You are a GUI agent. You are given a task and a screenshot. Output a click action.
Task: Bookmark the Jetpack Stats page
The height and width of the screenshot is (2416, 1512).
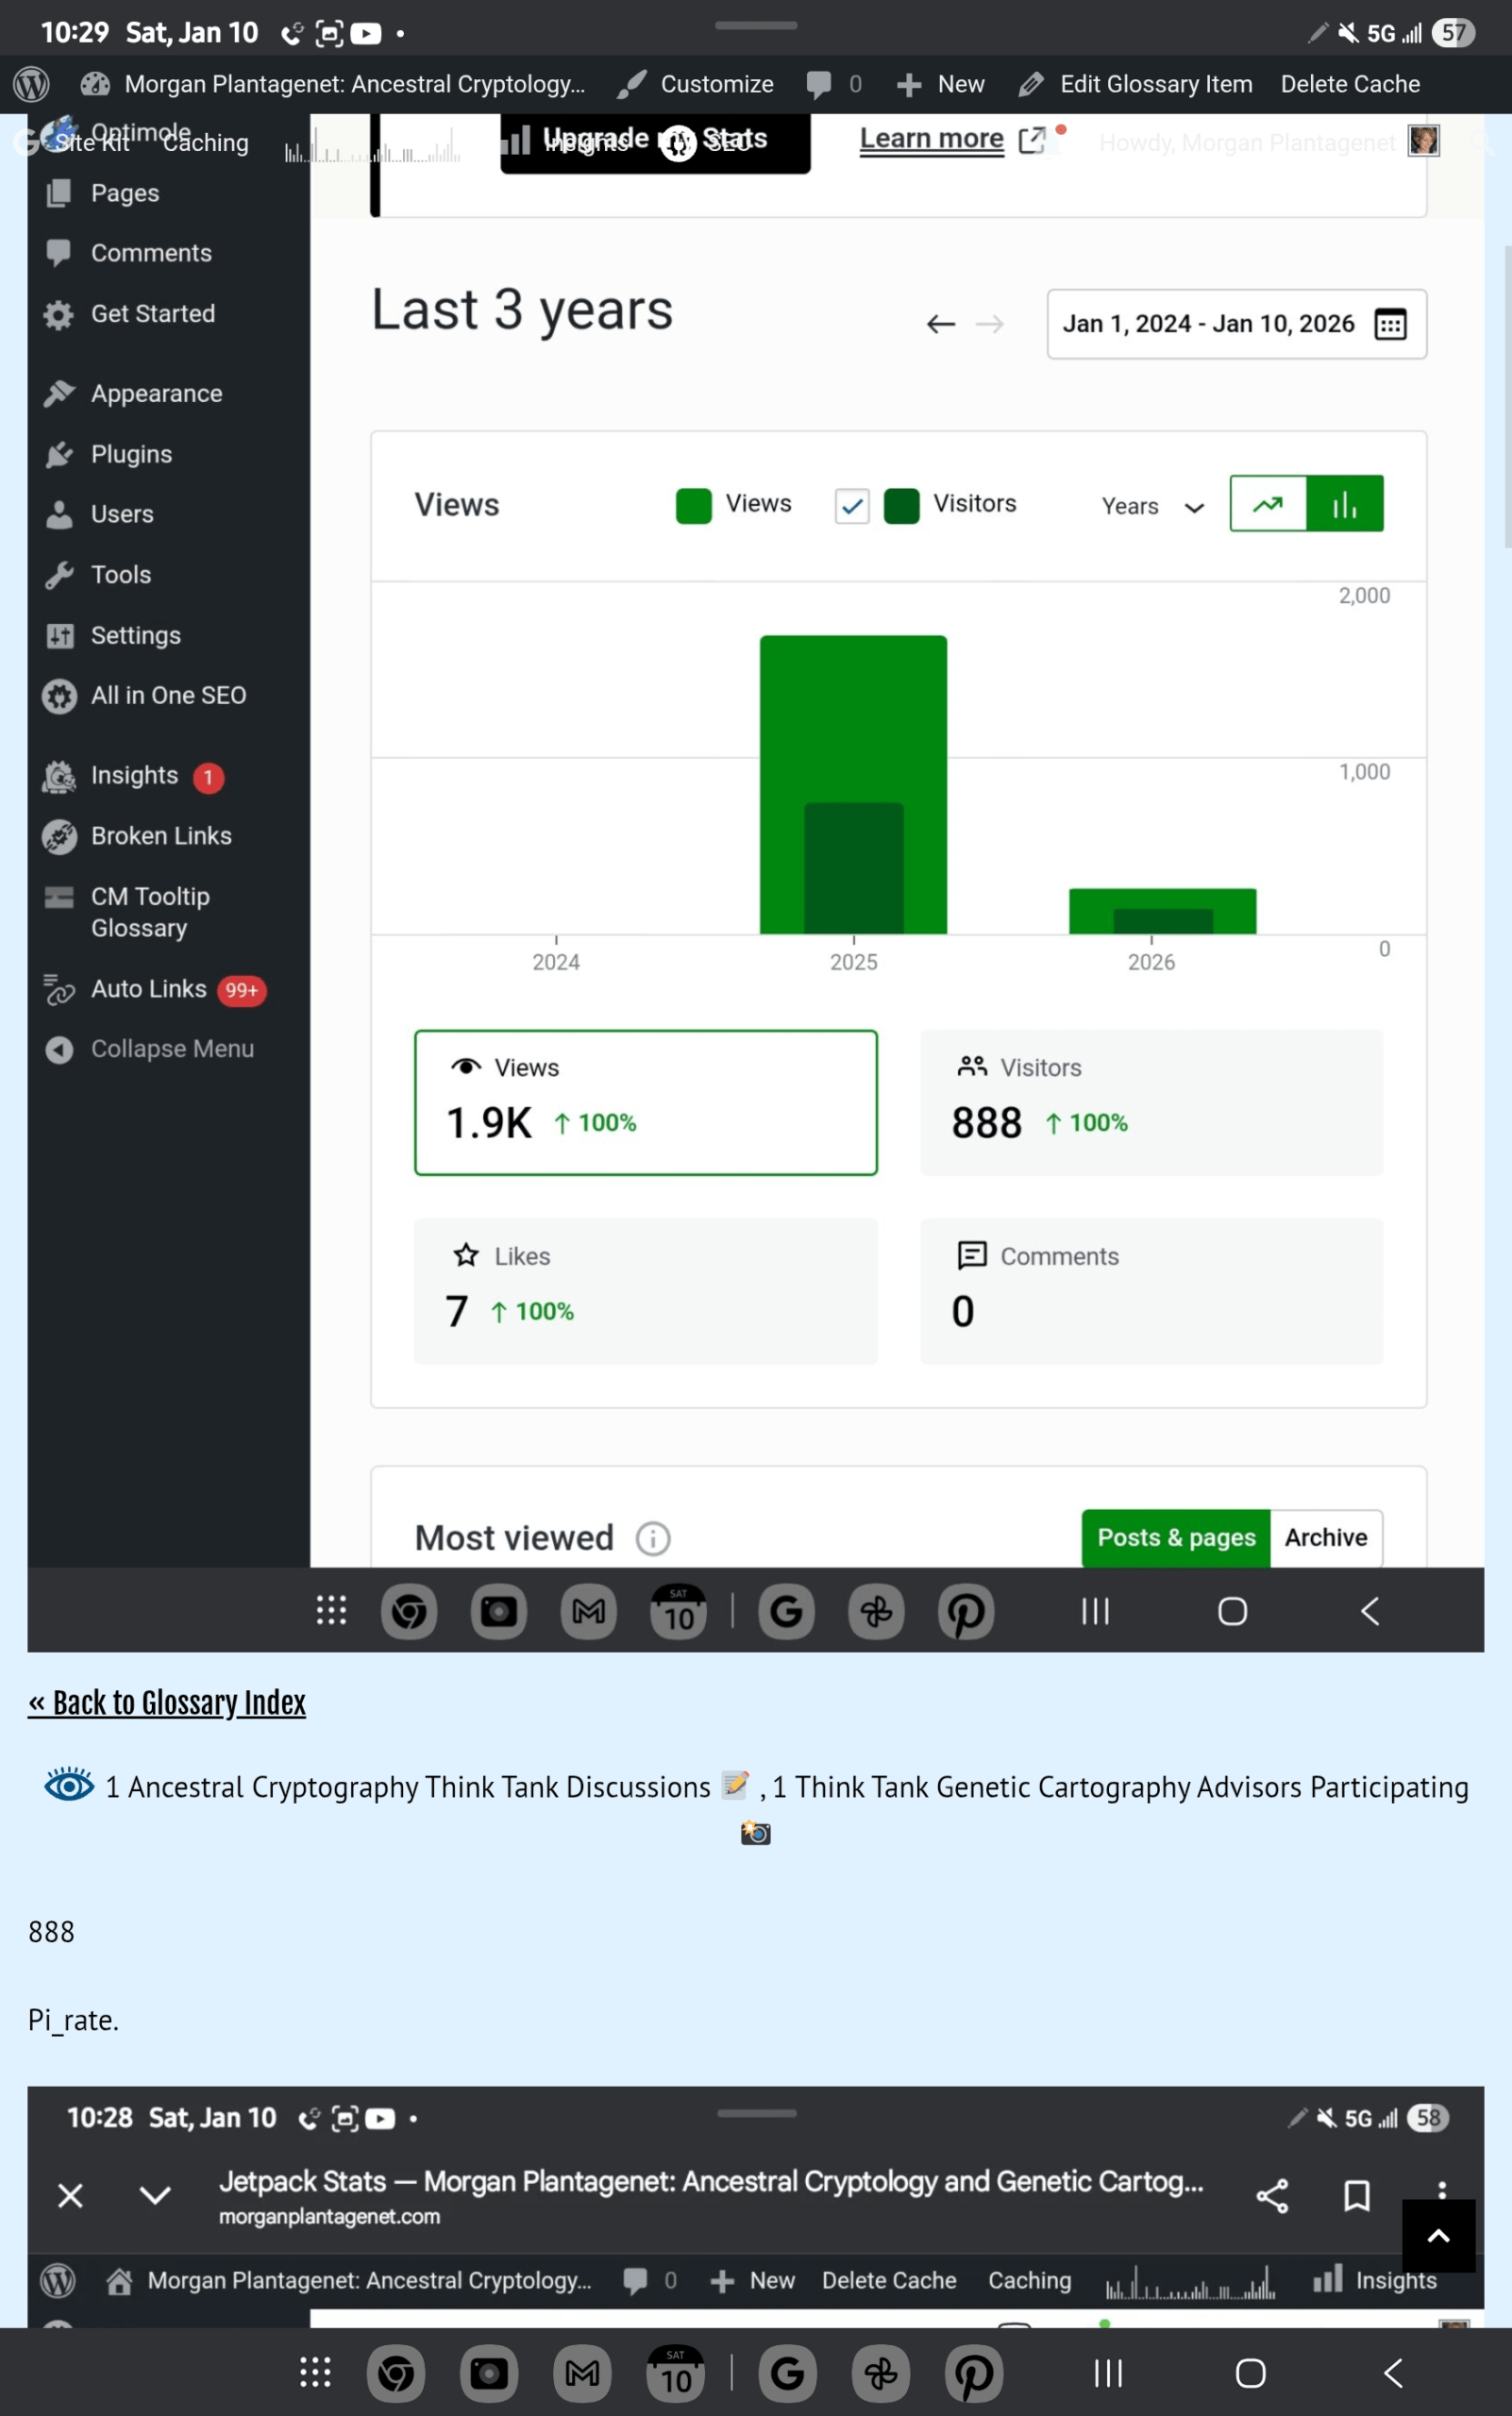pyautogui.click(x=1356, y=2196)
